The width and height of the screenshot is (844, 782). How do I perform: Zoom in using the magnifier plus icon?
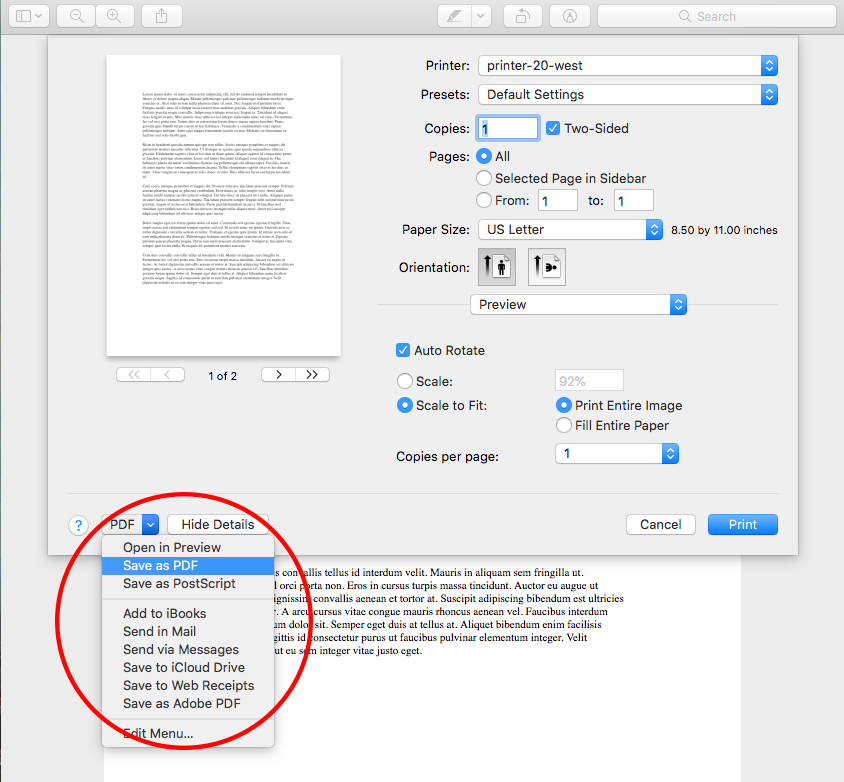pos(114,16)
